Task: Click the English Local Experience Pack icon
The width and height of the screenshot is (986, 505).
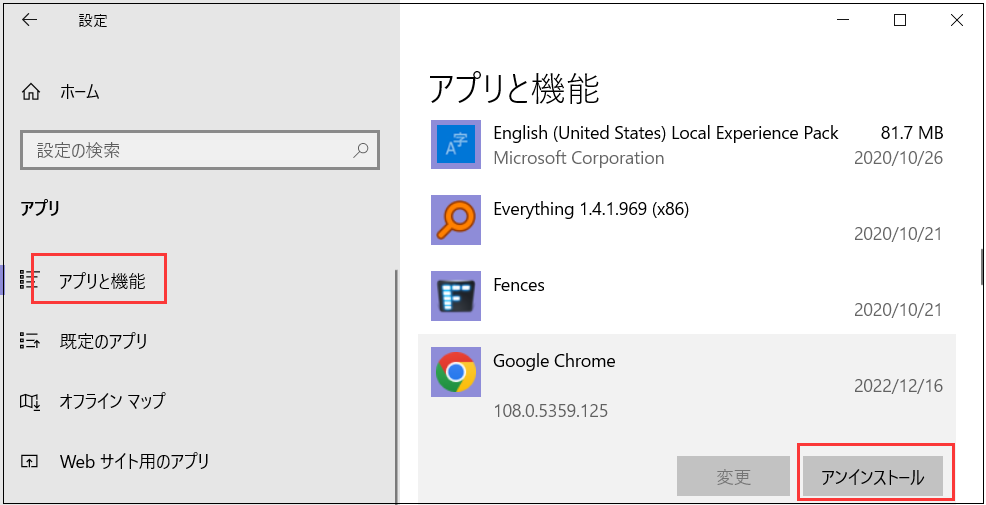Action: pyautogui.click(x=456, y=144)
